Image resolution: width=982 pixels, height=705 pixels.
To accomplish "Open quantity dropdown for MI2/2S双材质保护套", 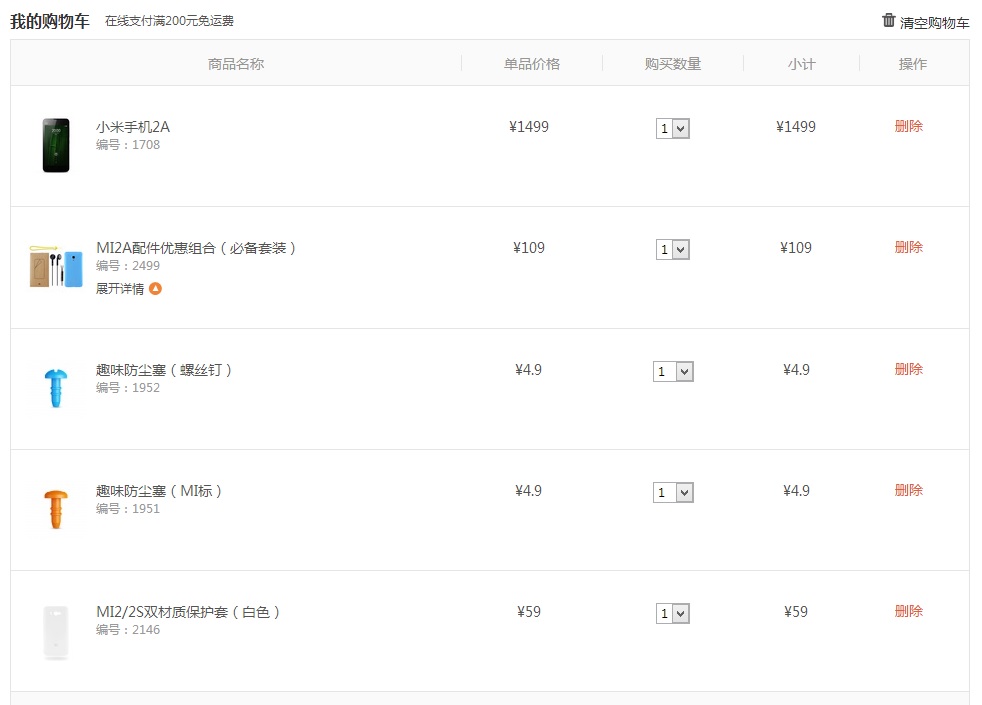I will click(673, 613).
